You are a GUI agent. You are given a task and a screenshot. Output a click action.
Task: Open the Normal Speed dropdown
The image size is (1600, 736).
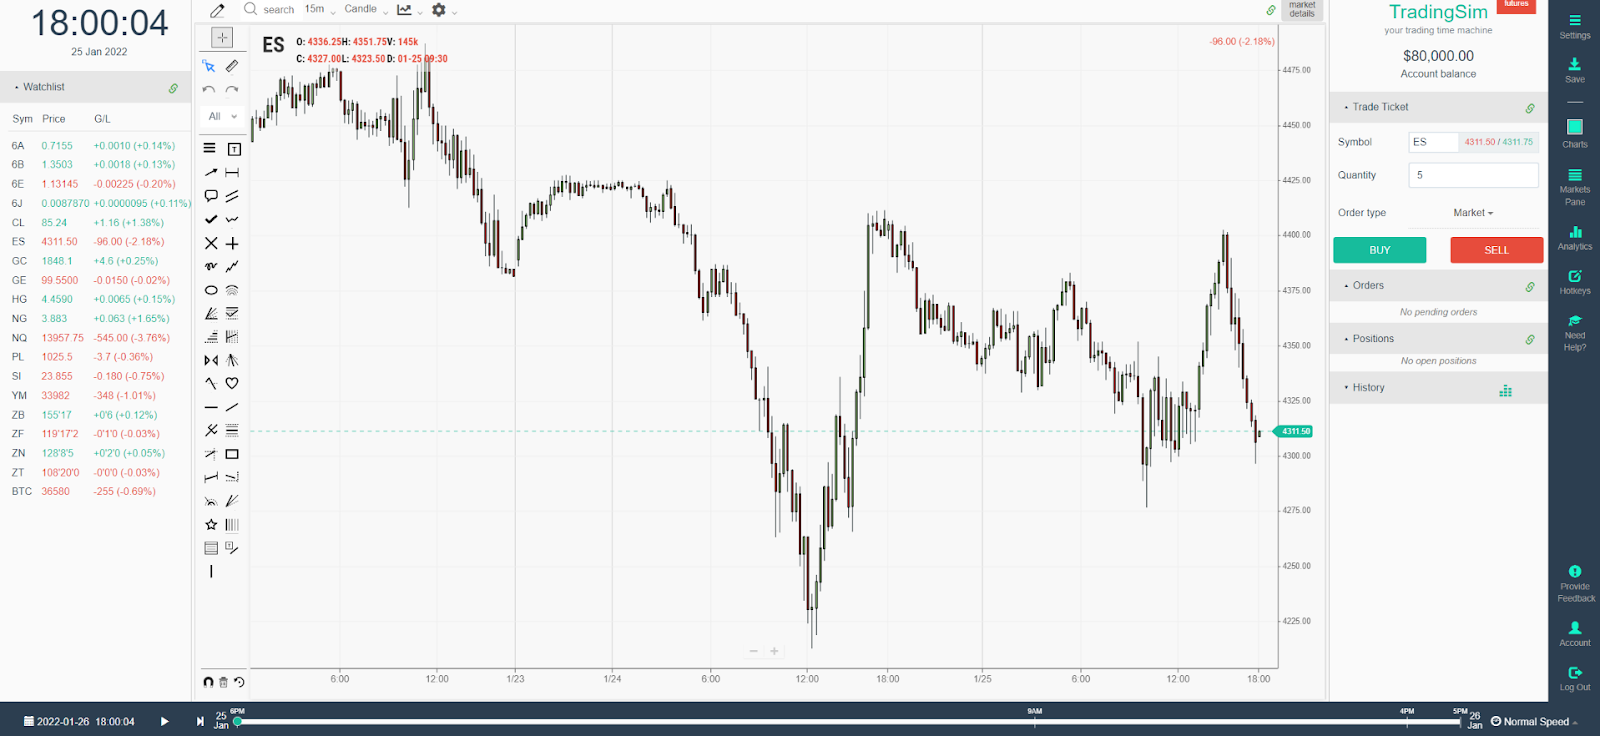coord(1534,722)
